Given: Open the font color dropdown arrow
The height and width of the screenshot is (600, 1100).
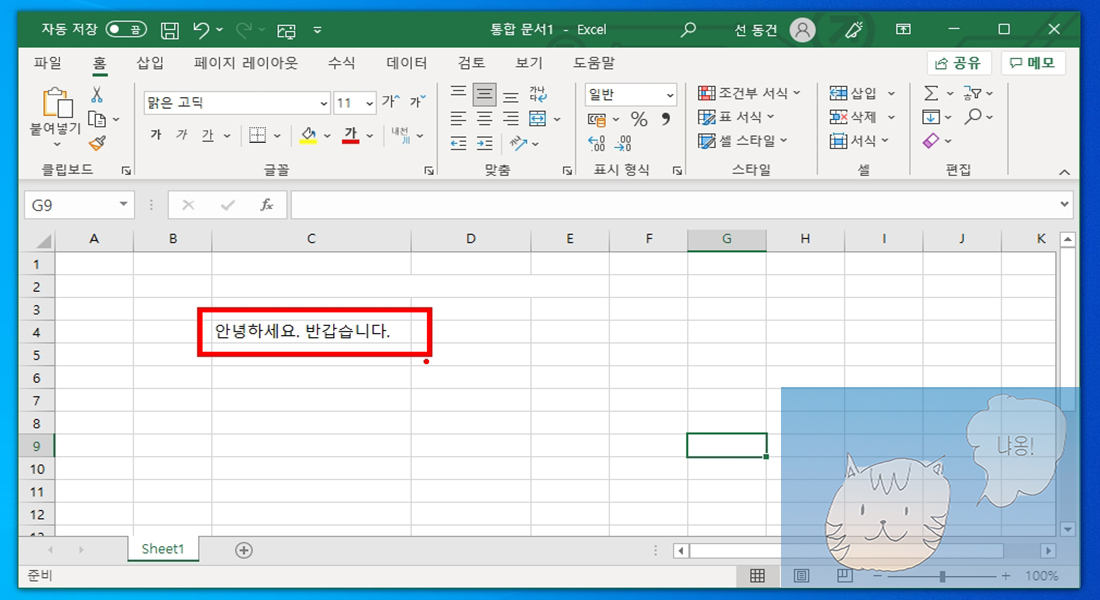Looking at the screenshot, I should point(370,135).
